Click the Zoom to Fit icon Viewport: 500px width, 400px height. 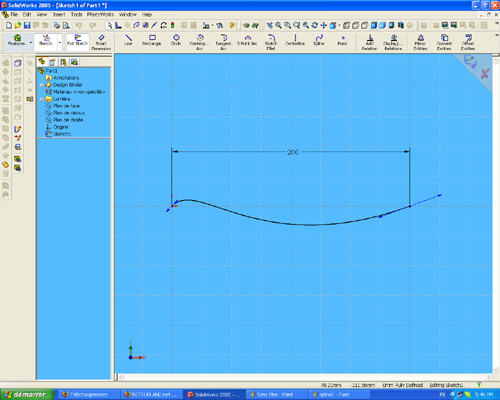278,25
